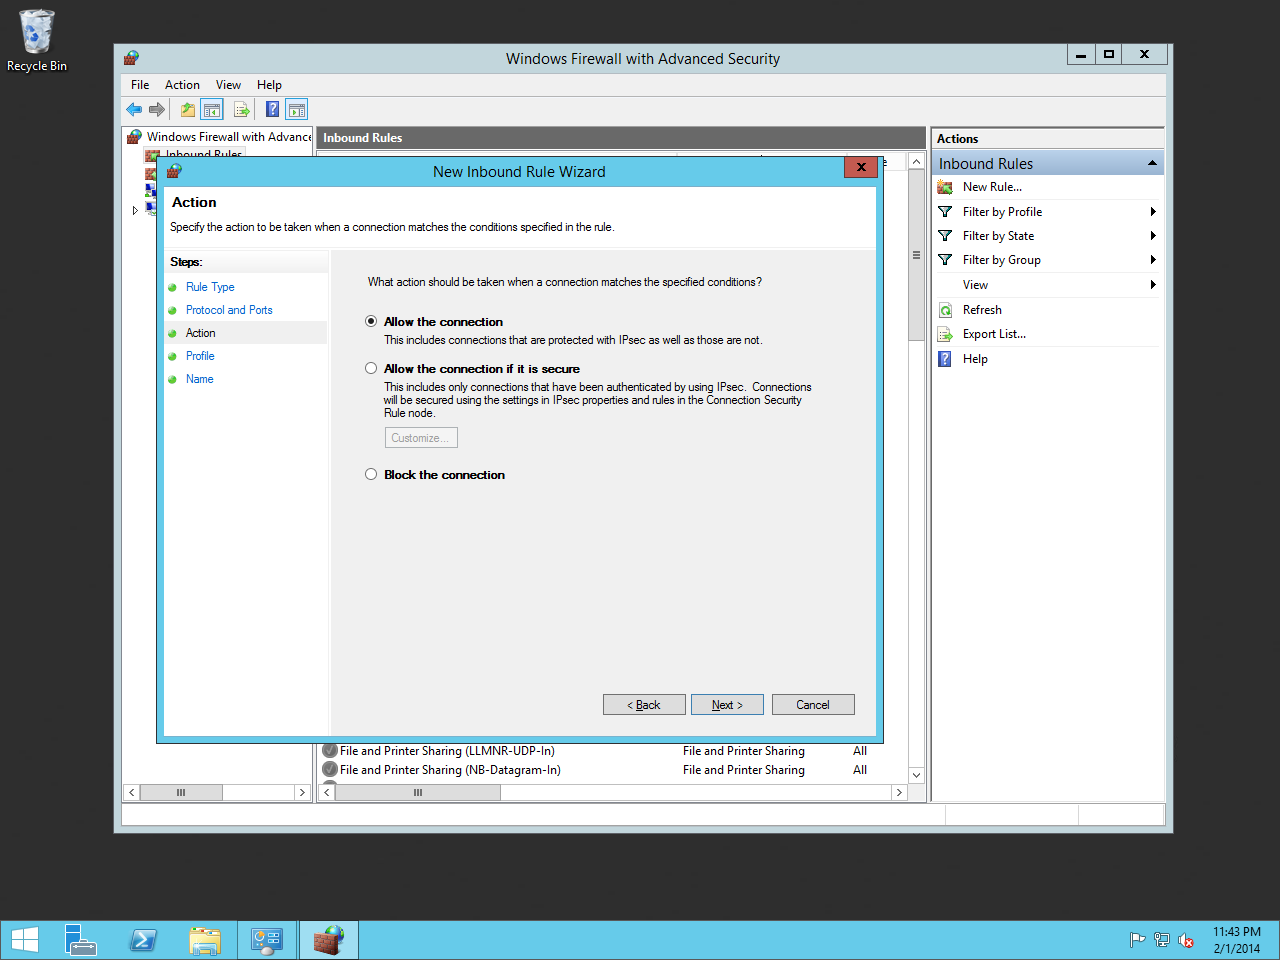This screenshot has height=960, width=1280.
Task: Click the Filter by Profile funnel icon
Action: point(945,212)
